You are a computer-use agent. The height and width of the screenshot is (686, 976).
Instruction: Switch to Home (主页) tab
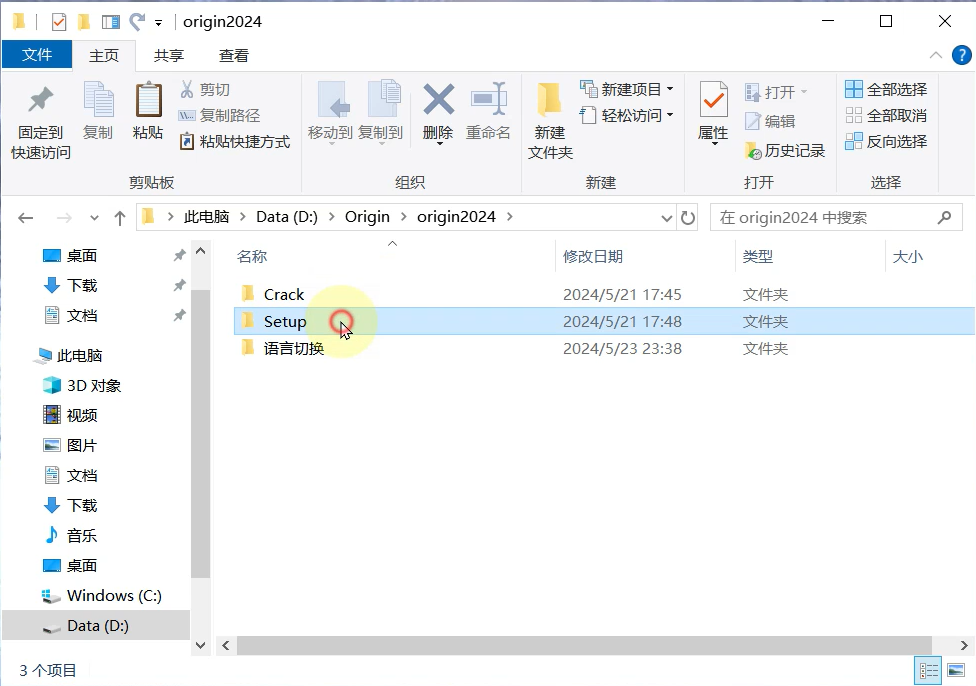point(104,55)
